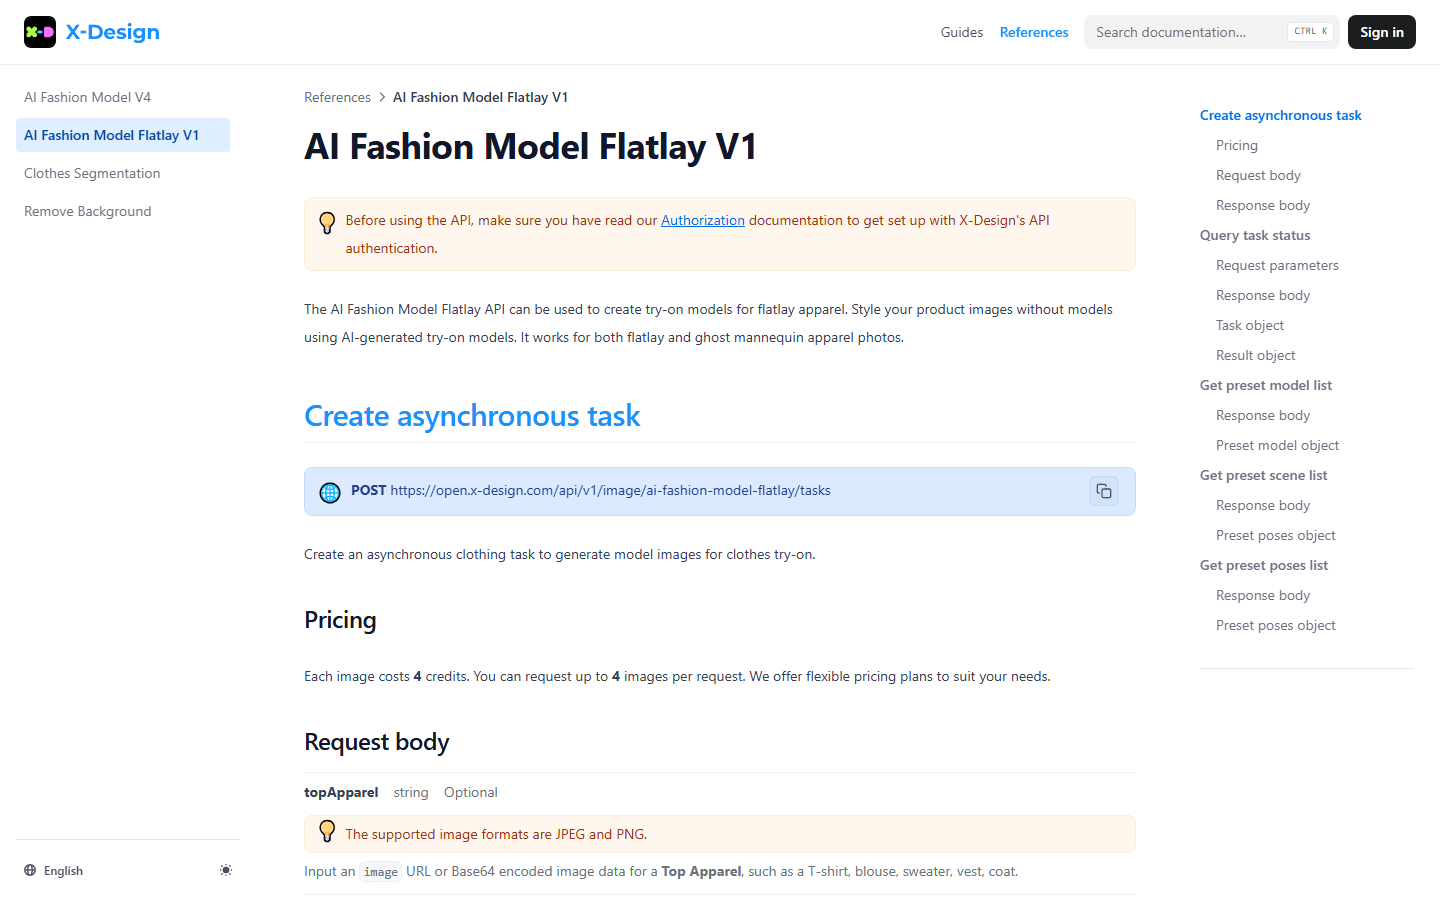
Task: Jump to Response body under Query task status
Action: tap(1263, 295)
